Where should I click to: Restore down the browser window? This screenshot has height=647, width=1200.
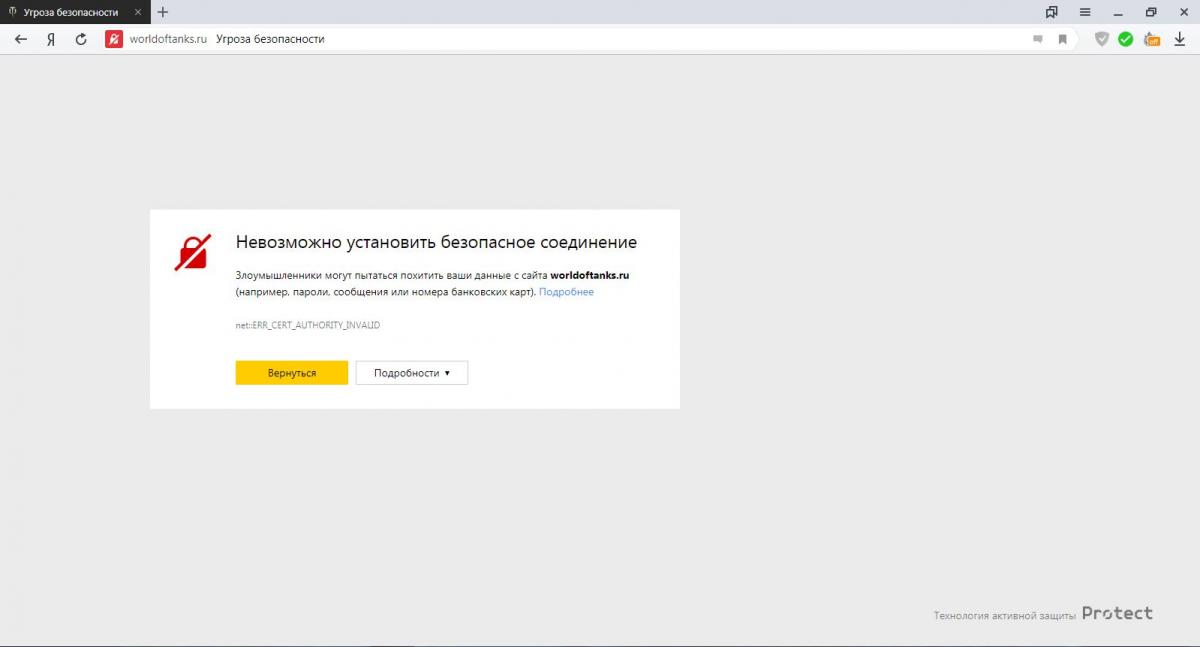click(x=1151, y=12)
